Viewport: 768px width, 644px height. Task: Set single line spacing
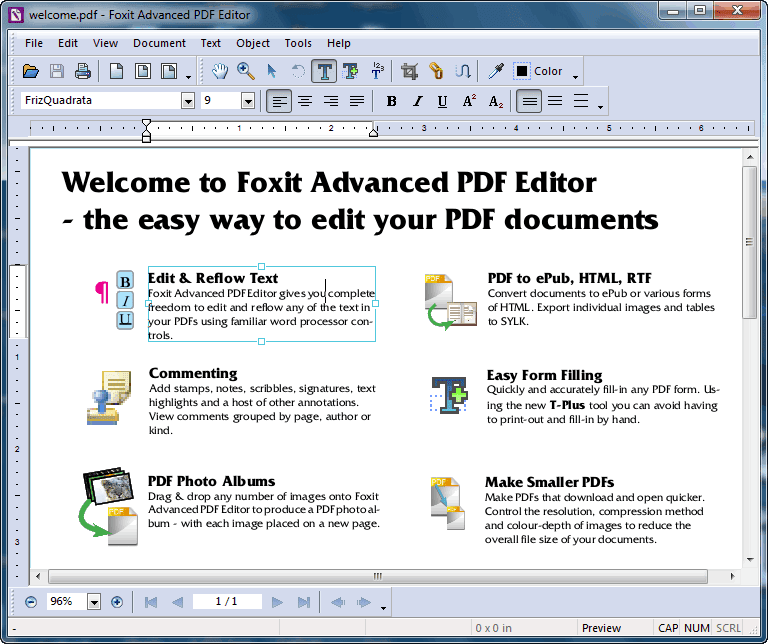point(529,101)
